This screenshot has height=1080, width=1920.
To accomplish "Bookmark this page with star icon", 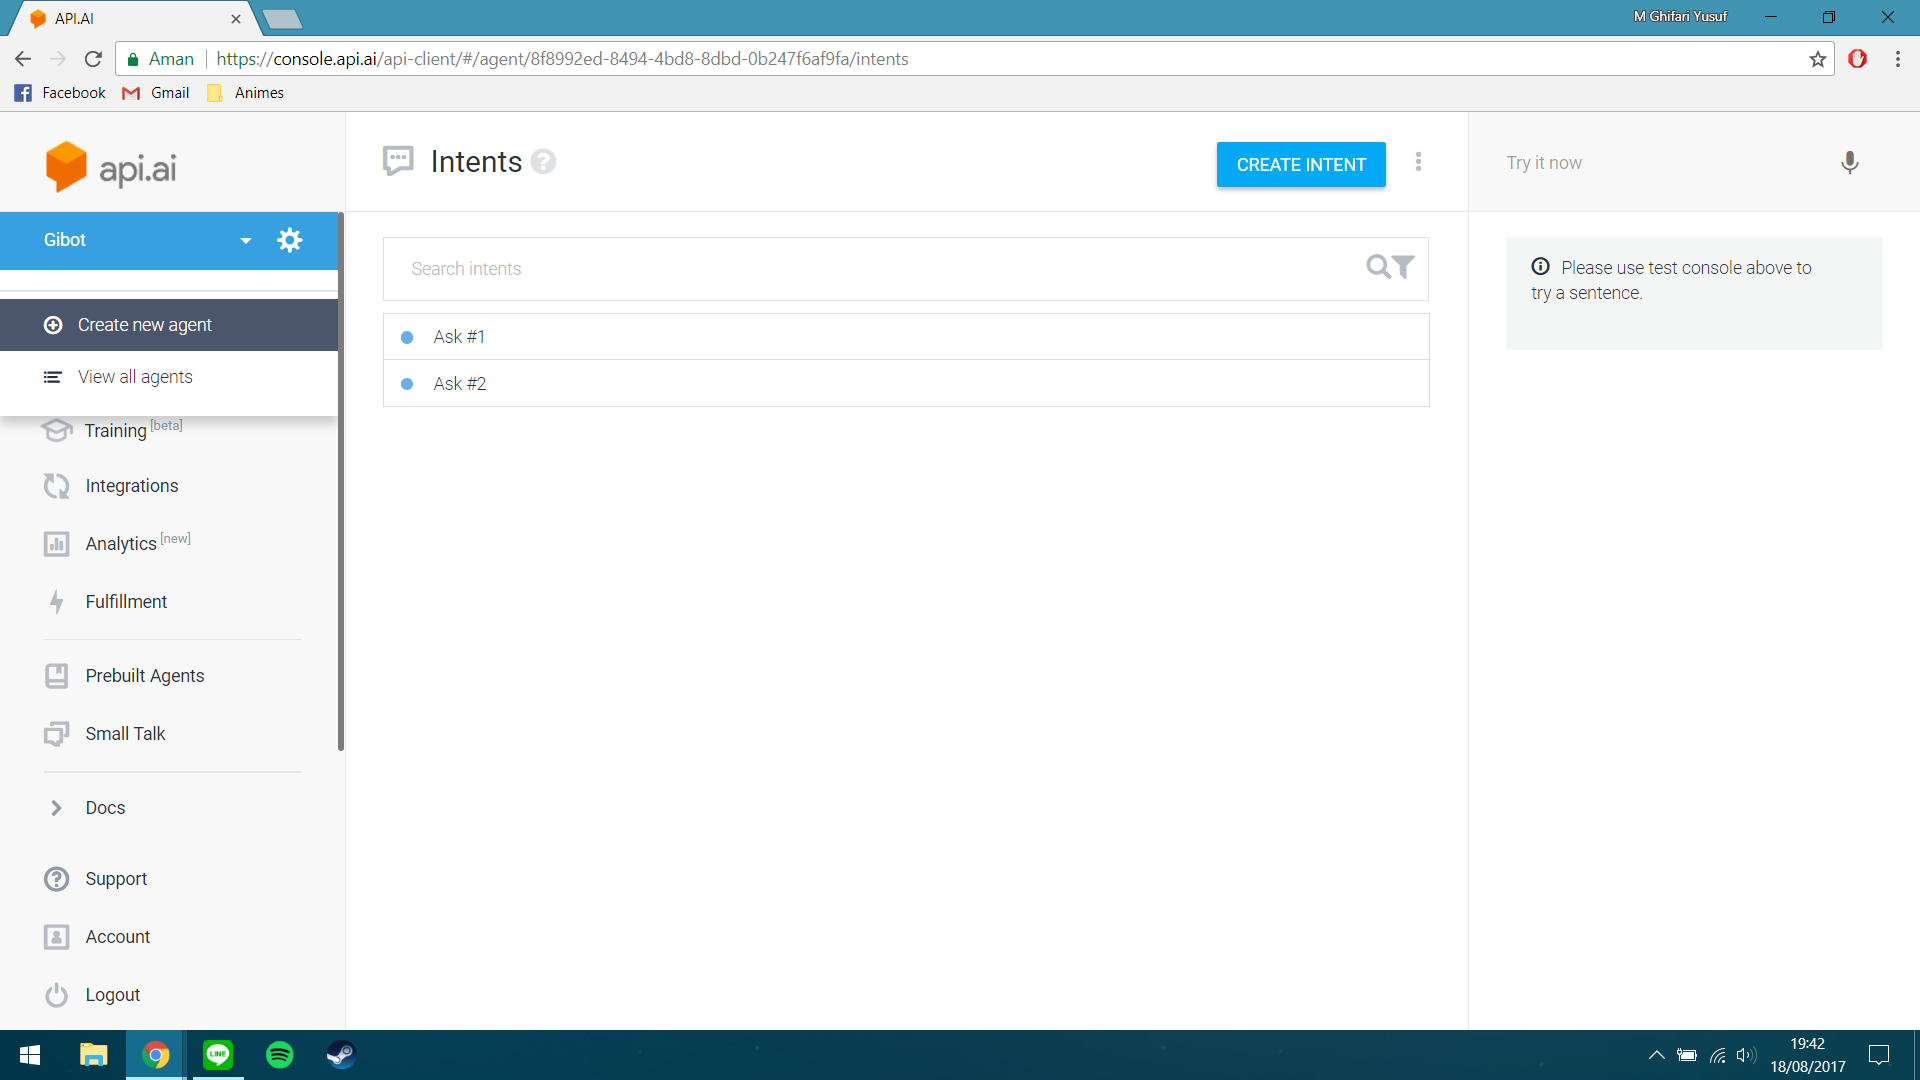I will [1817, 59].
